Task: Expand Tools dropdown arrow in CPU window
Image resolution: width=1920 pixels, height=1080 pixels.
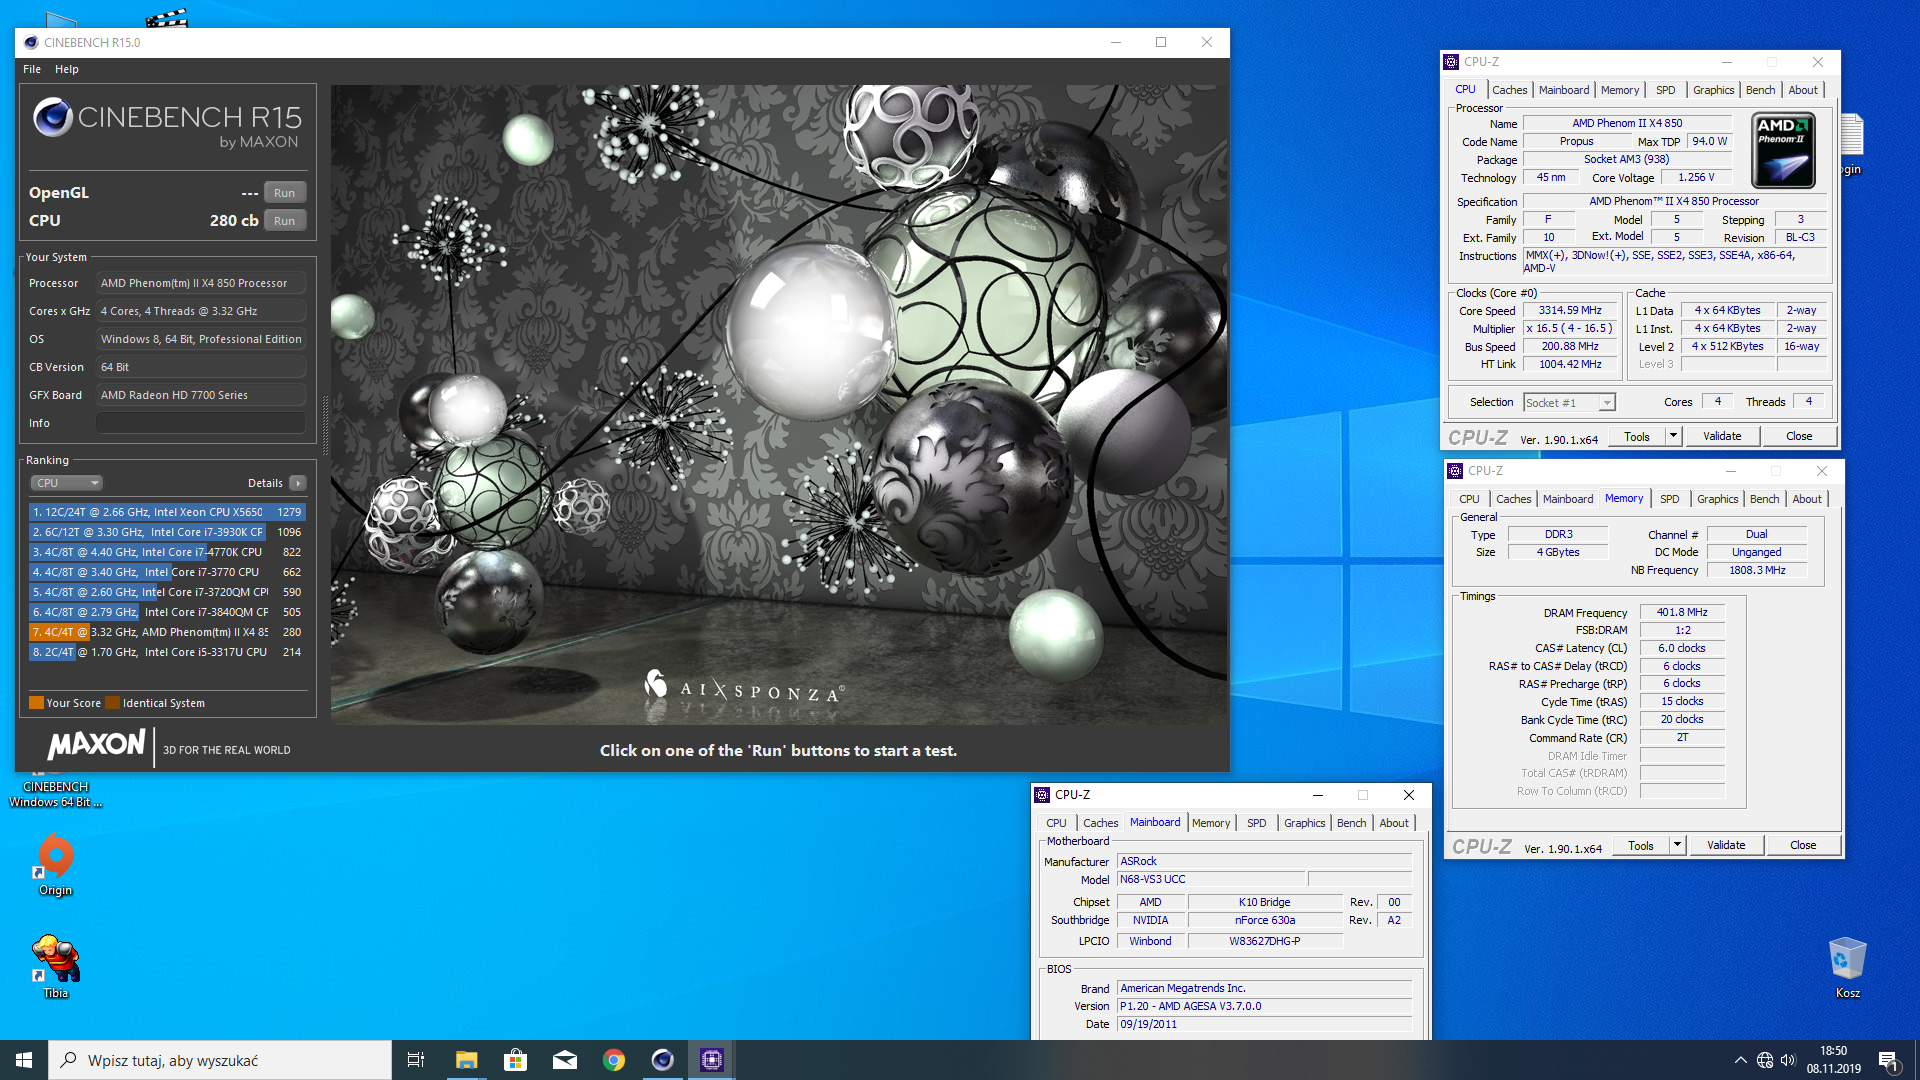Action: point(1673,436)
